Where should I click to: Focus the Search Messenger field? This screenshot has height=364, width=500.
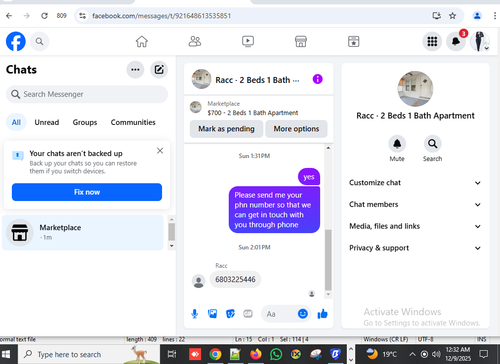87,94
